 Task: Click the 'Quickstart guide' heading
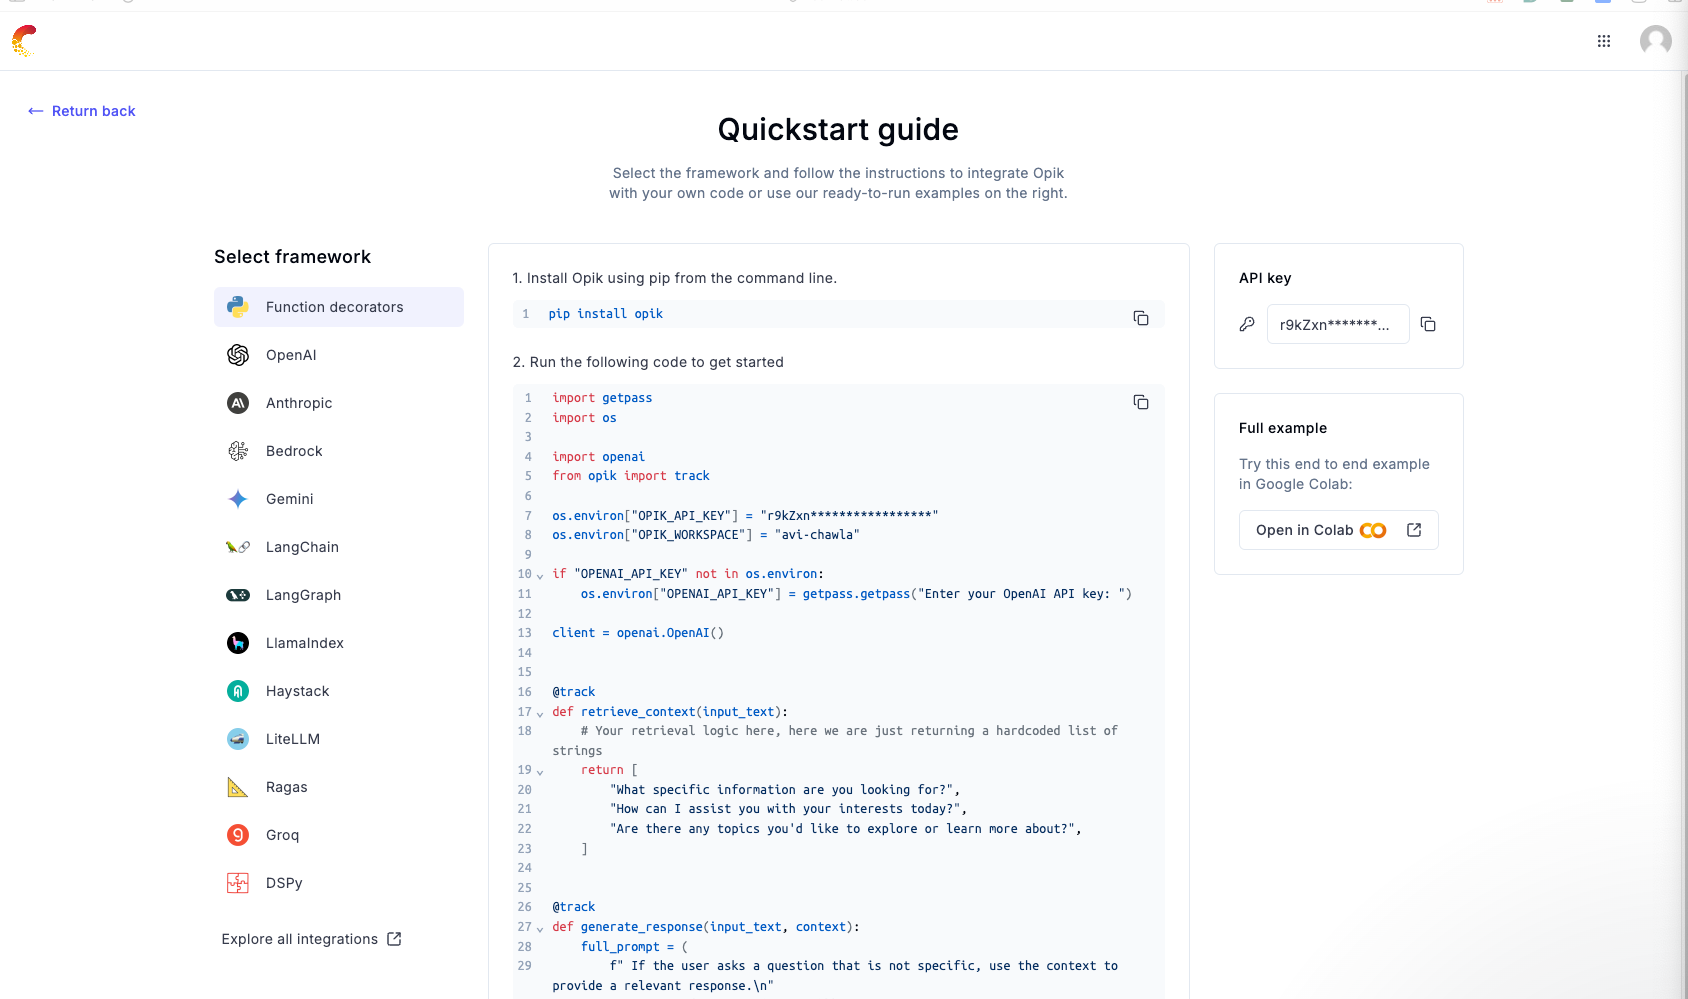coord(838,129)
